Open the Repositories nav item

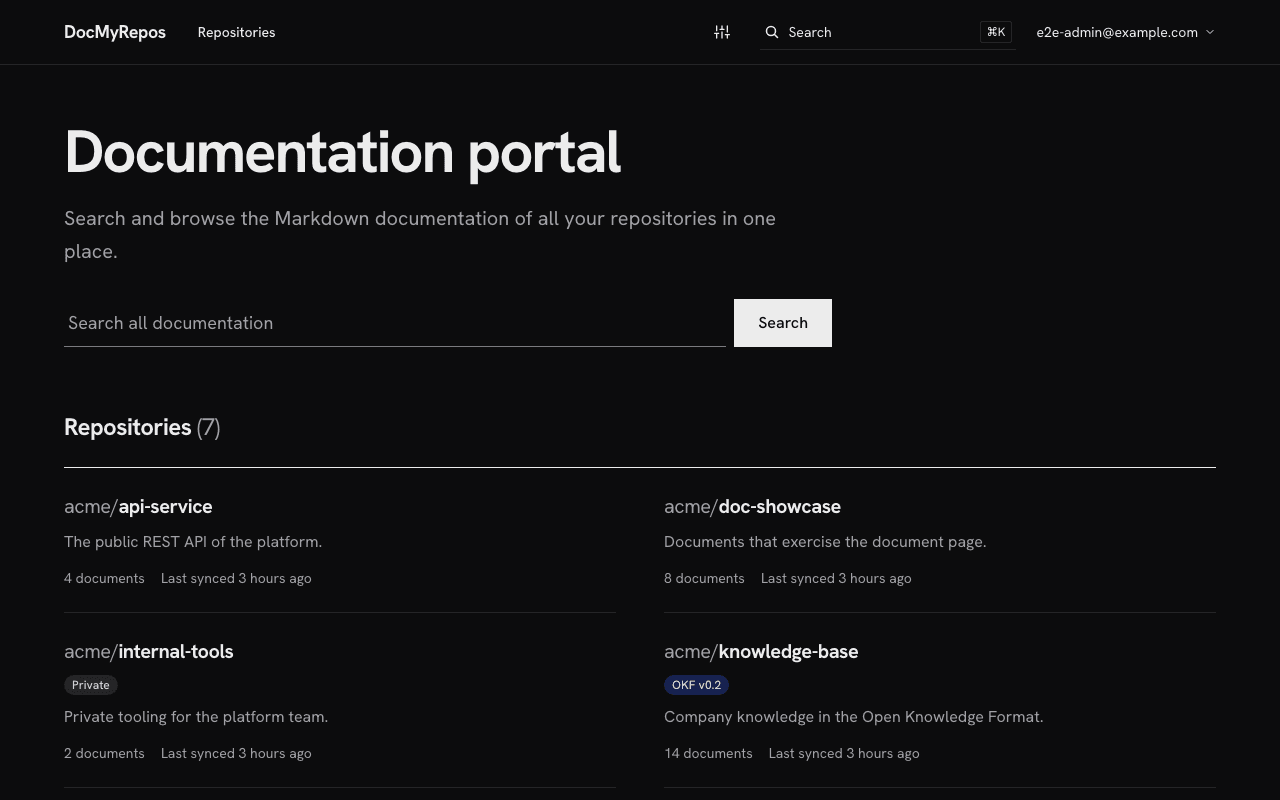tap(236, 32)
